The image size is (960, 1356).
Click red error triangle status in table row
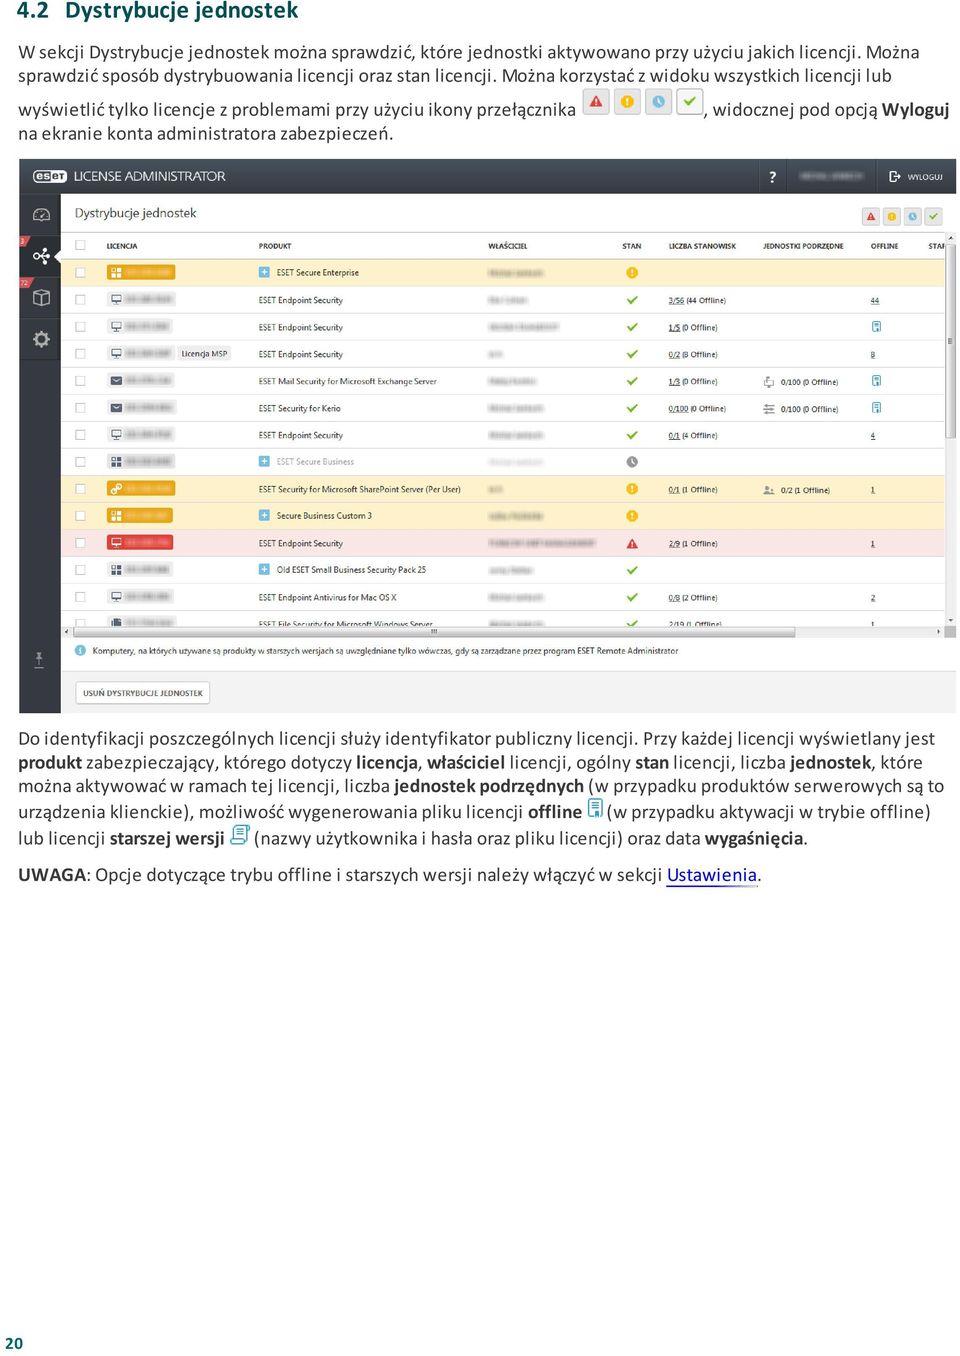(x=632, y=543)
